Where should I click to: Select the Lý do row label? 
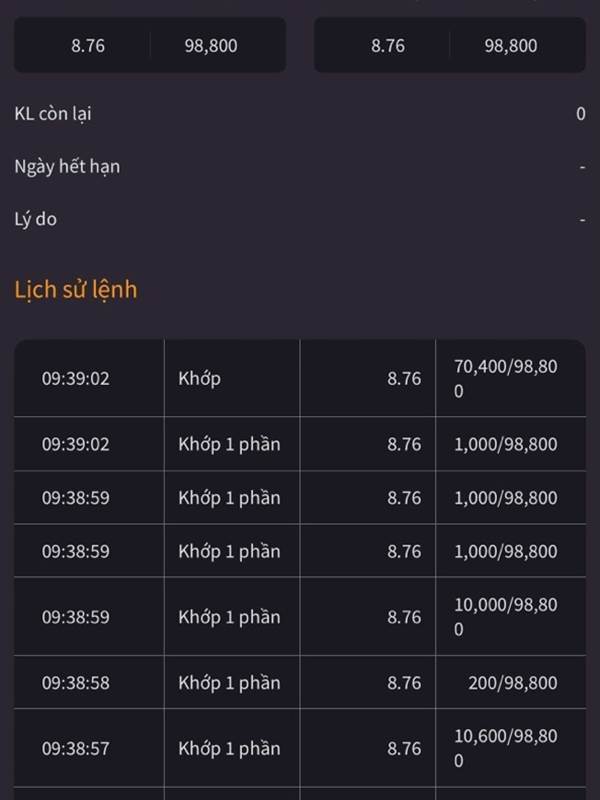tap(35, 219)
